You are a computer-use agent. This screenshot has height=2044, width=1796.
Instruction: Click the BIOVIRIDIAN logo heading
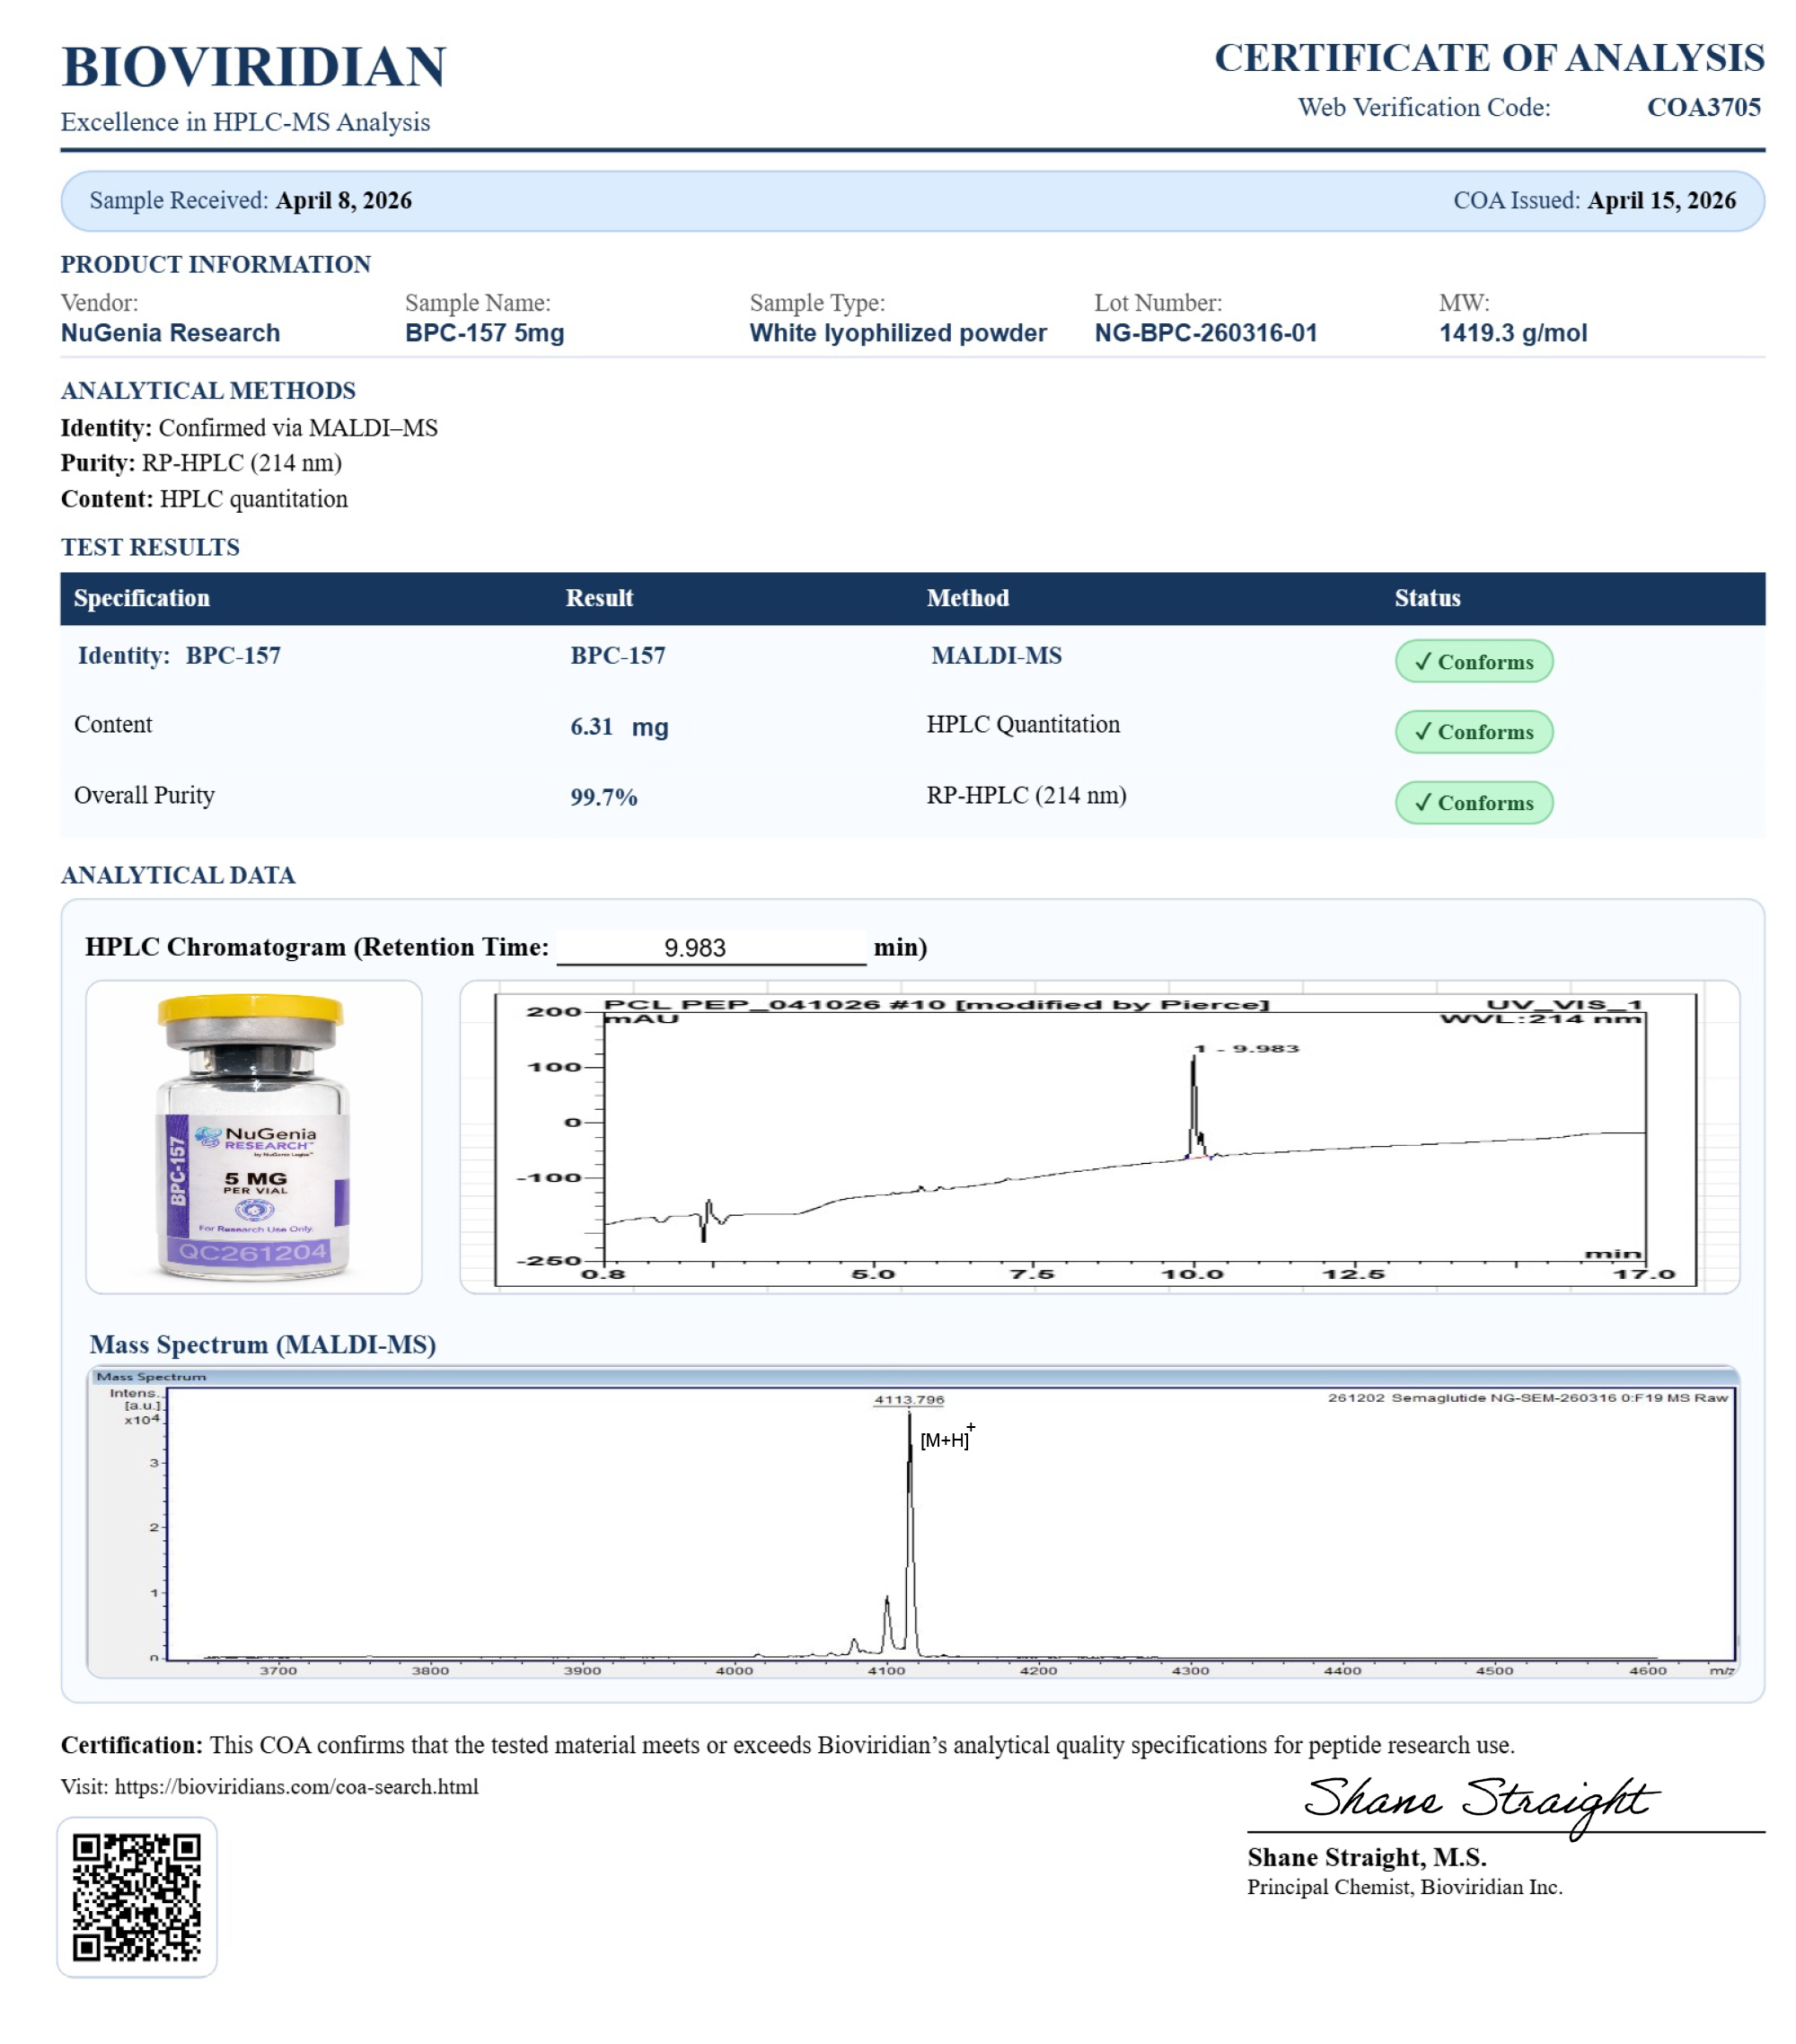click(253, 67)
